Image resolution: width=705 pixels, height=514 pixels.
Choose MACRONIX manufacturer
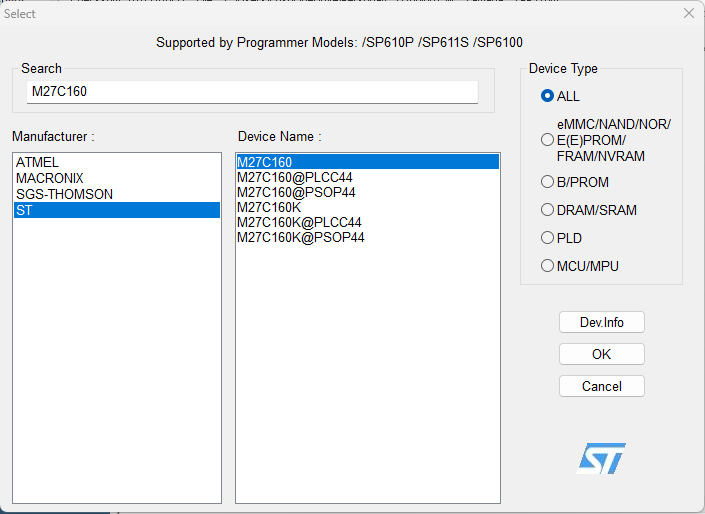coord(50,178)
